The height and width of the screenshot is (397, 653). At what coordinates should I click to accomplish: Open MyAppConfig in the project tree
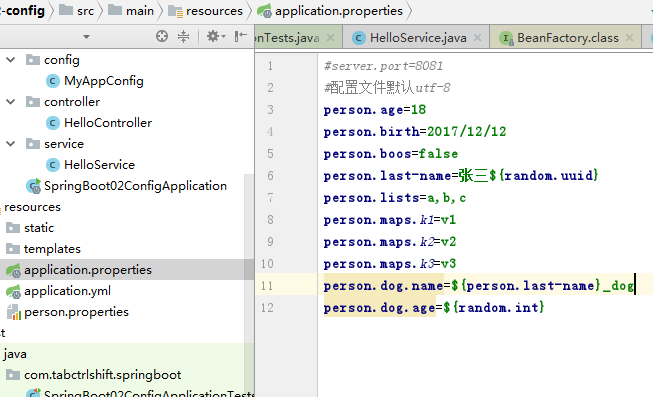click(x=104, y=81)
